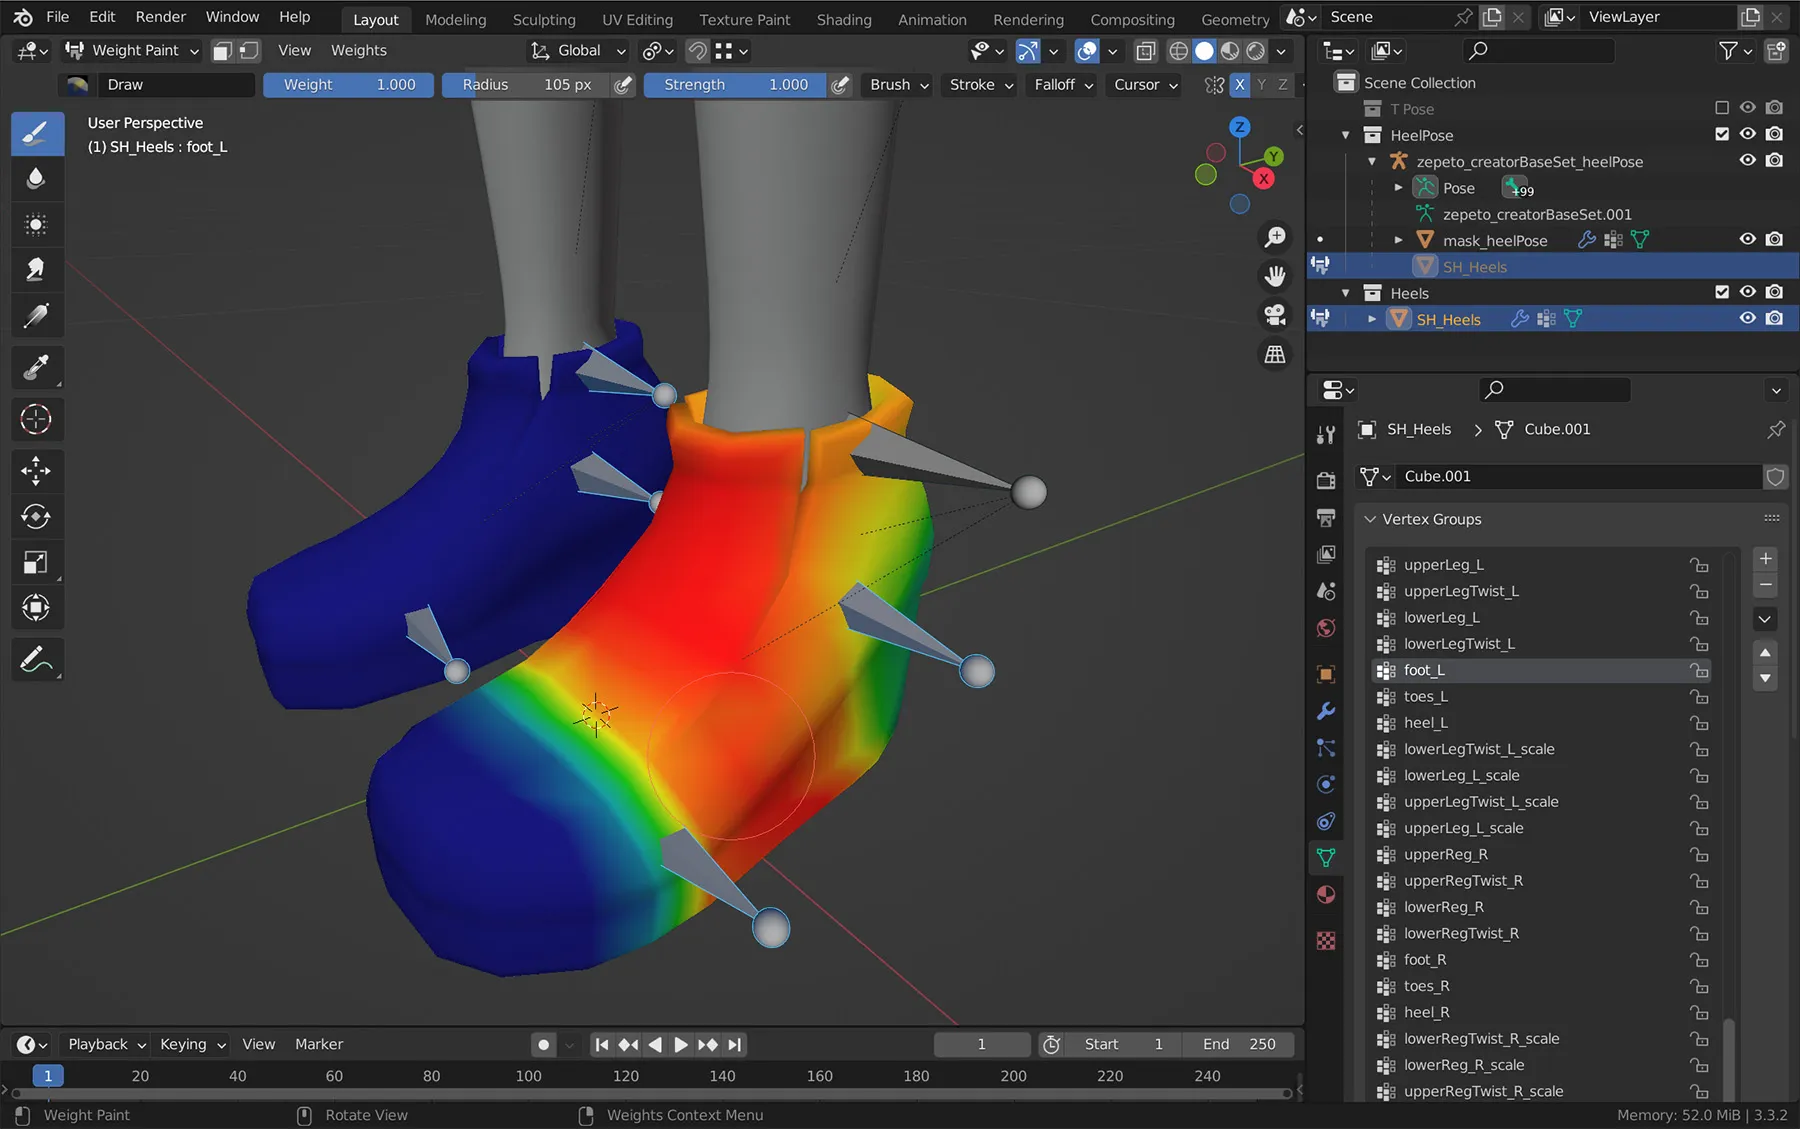Toggle HeelPose collection exclude checkbox

pos(1721,134)
